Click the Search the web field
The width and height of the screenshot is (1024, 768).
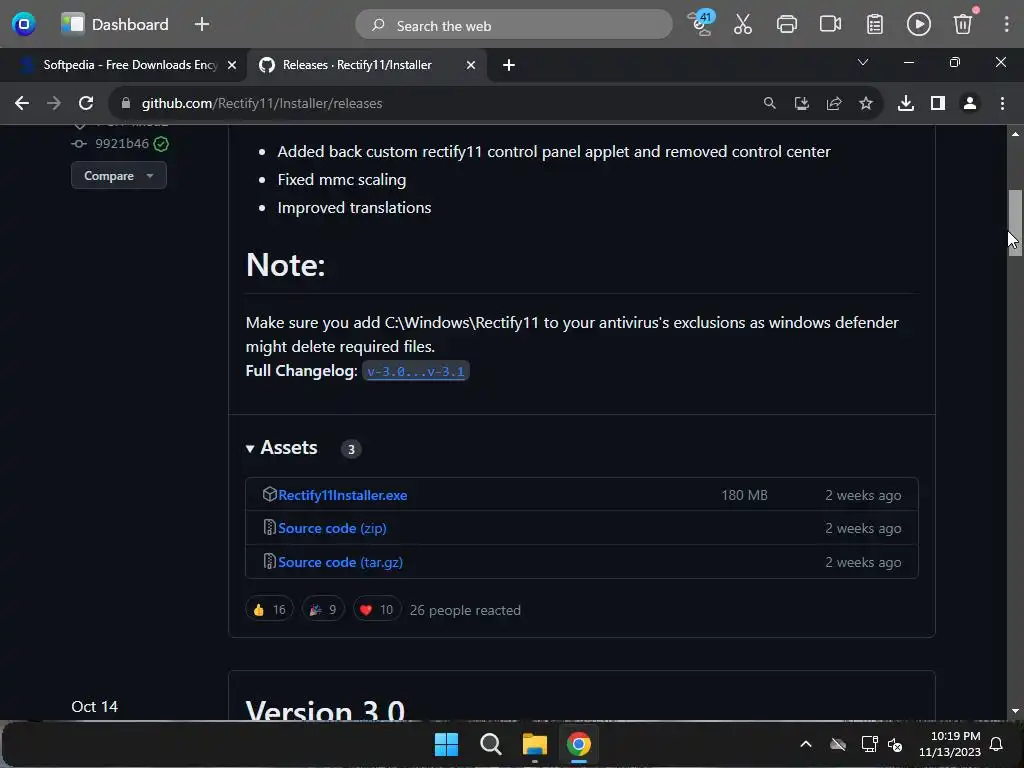513,25
